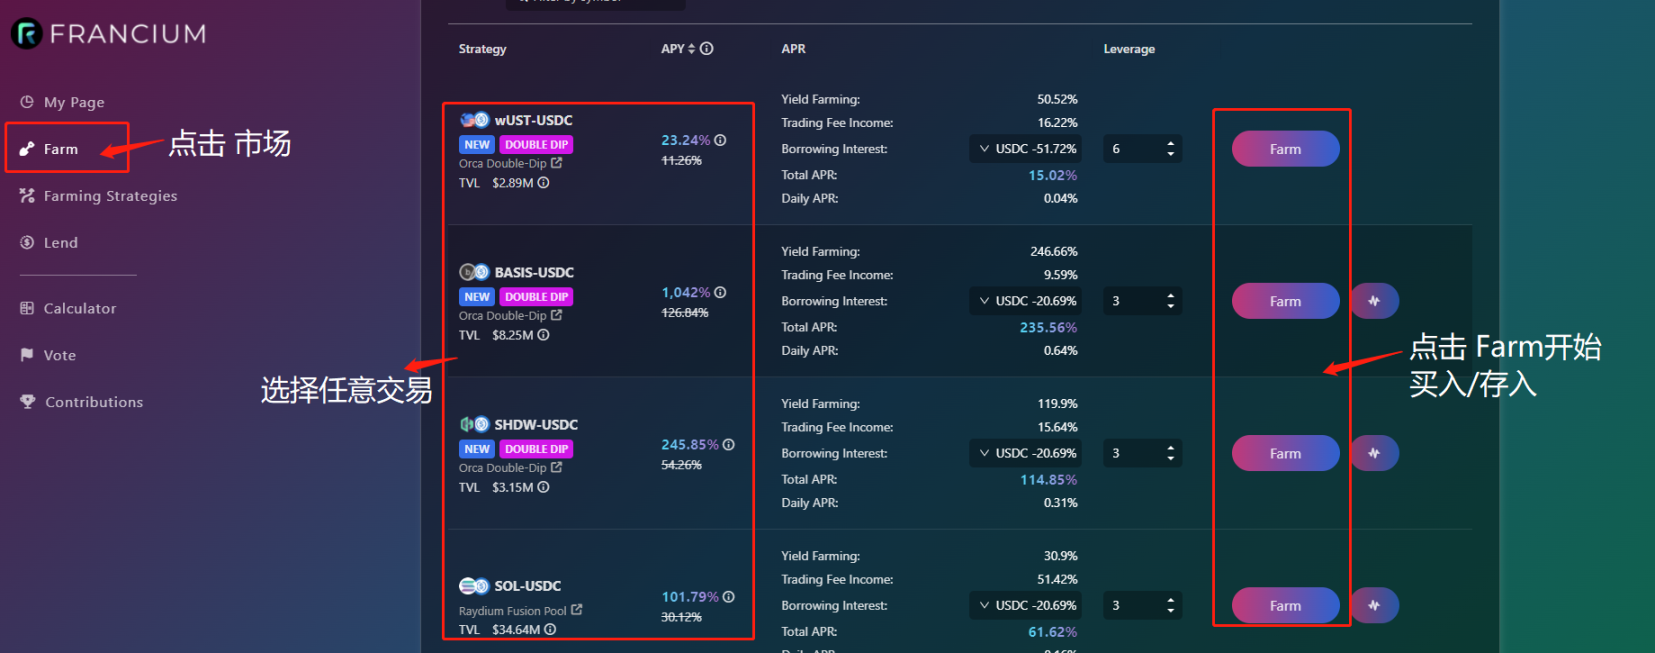Adjust leverage stepper for wUST-USDC
Image resolution: width=1655 pixels, height=653 pixels.
1170,149
